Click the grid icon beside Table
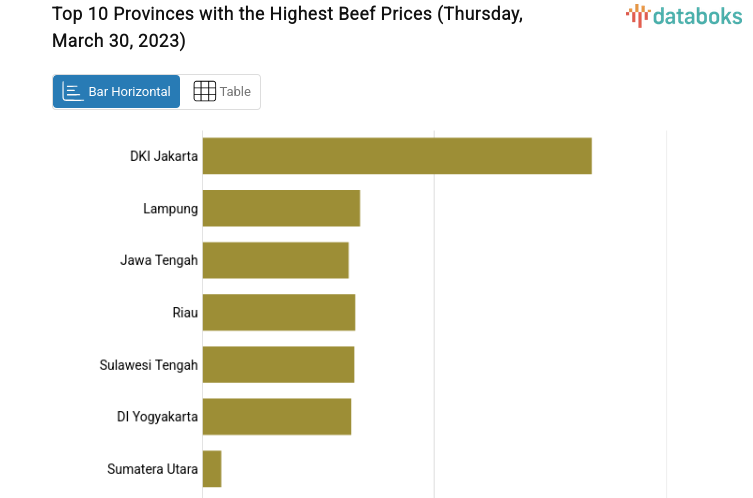The image size is (753, 498). pyautogui.click(x=204, y=92)
